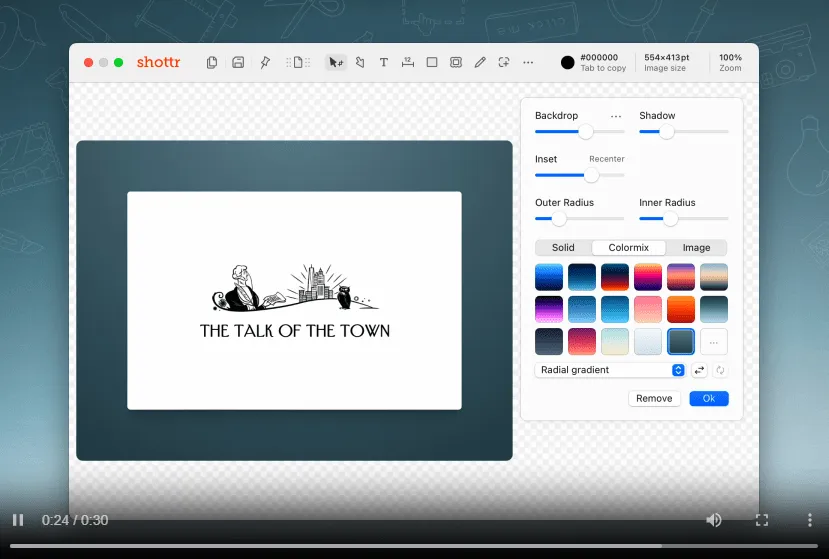Click the Backdrop slider knob
Image resolution: width=829 pixels, height=559 pixels.
click(585, 132)
